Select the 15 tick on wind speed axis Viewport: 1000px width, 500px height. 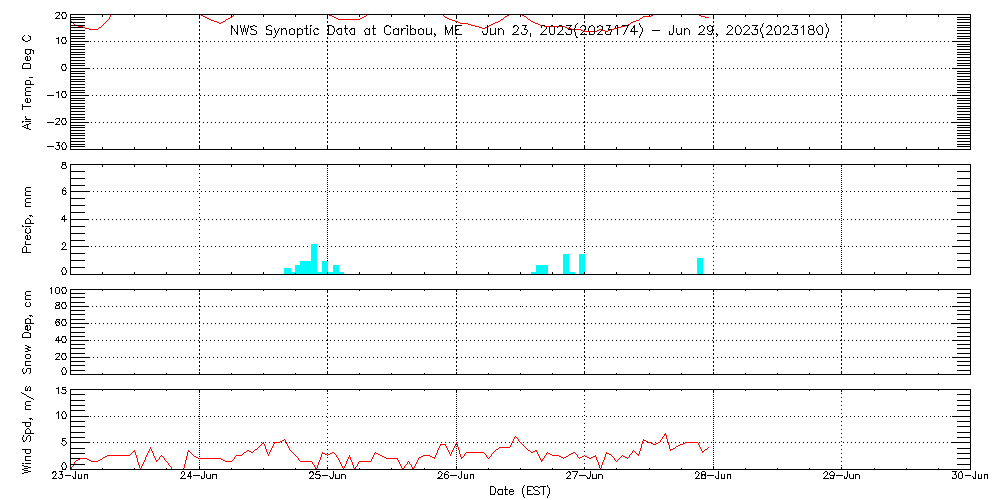coord(60,391)
